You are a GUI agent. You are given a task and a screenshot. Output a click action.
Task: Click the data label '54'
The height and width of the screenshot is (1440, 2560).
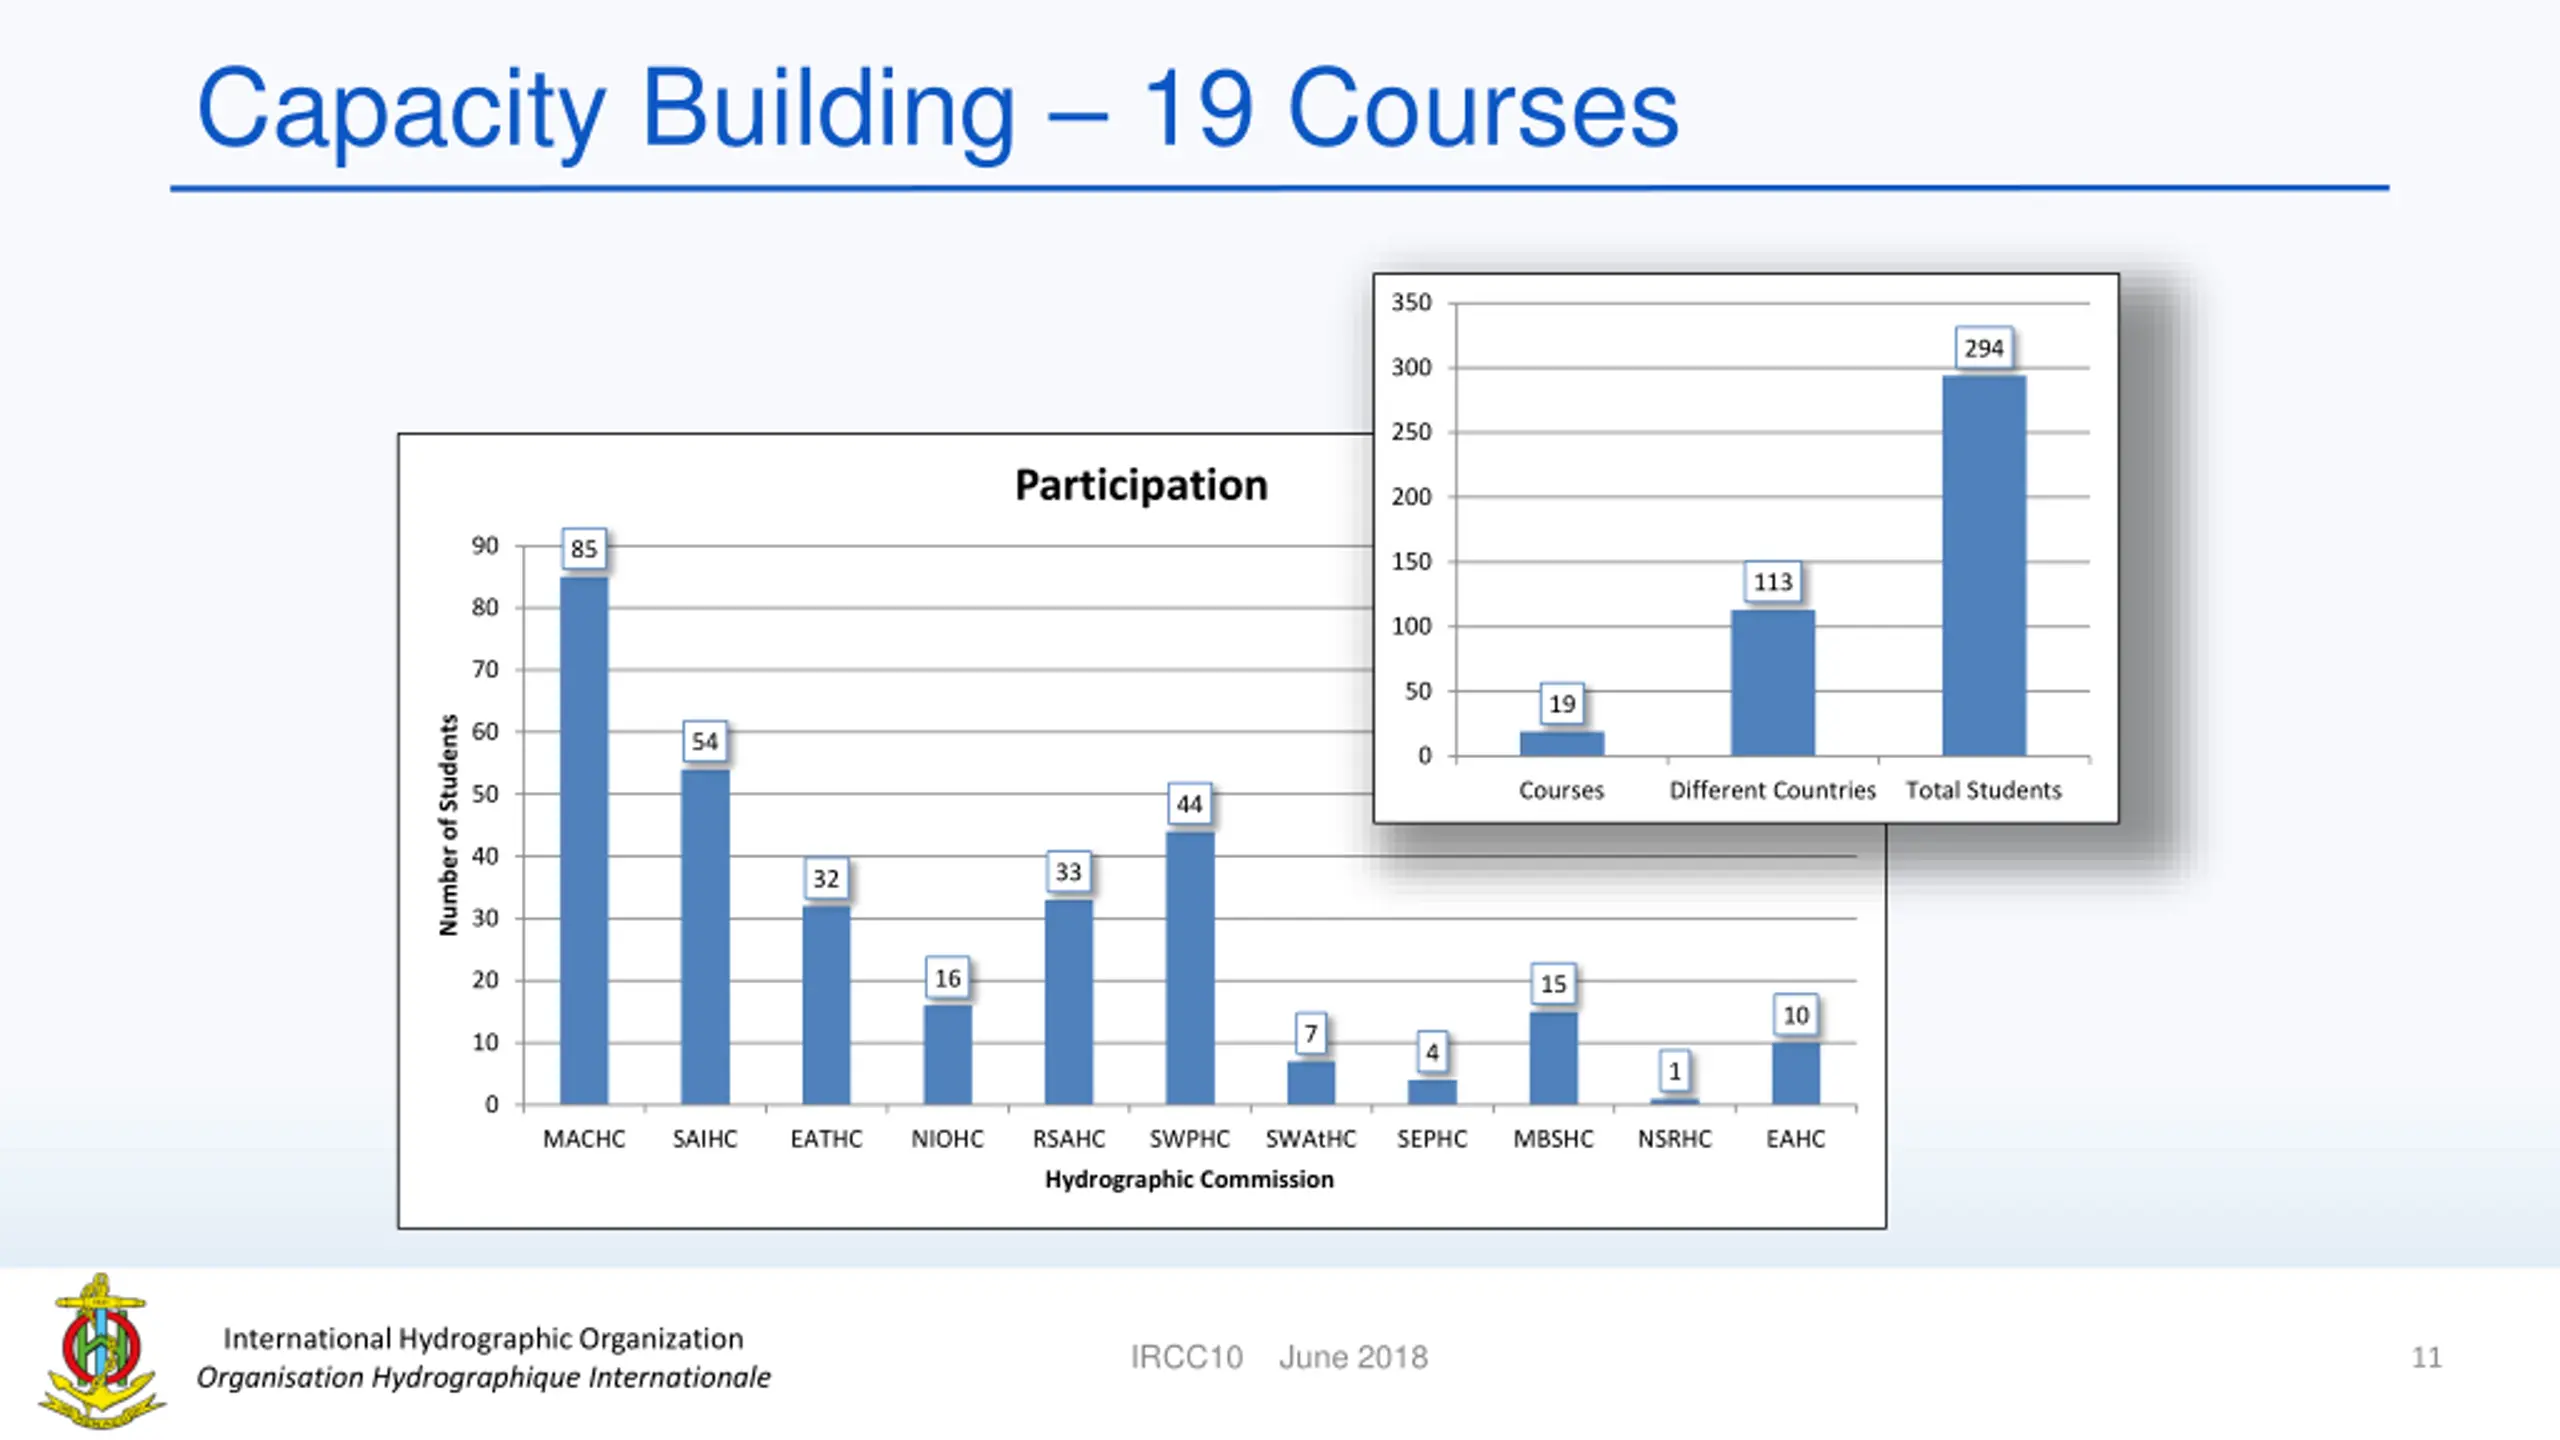click(705, 742)
